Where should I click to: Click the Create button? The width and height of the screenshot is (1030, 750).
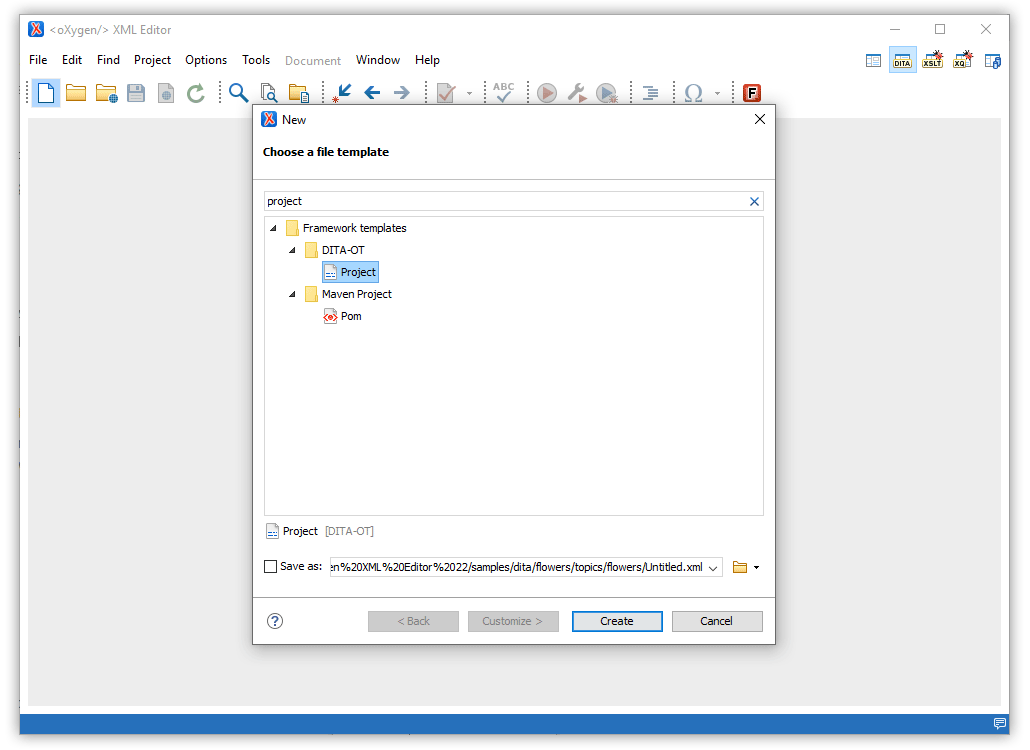[617, 621]
